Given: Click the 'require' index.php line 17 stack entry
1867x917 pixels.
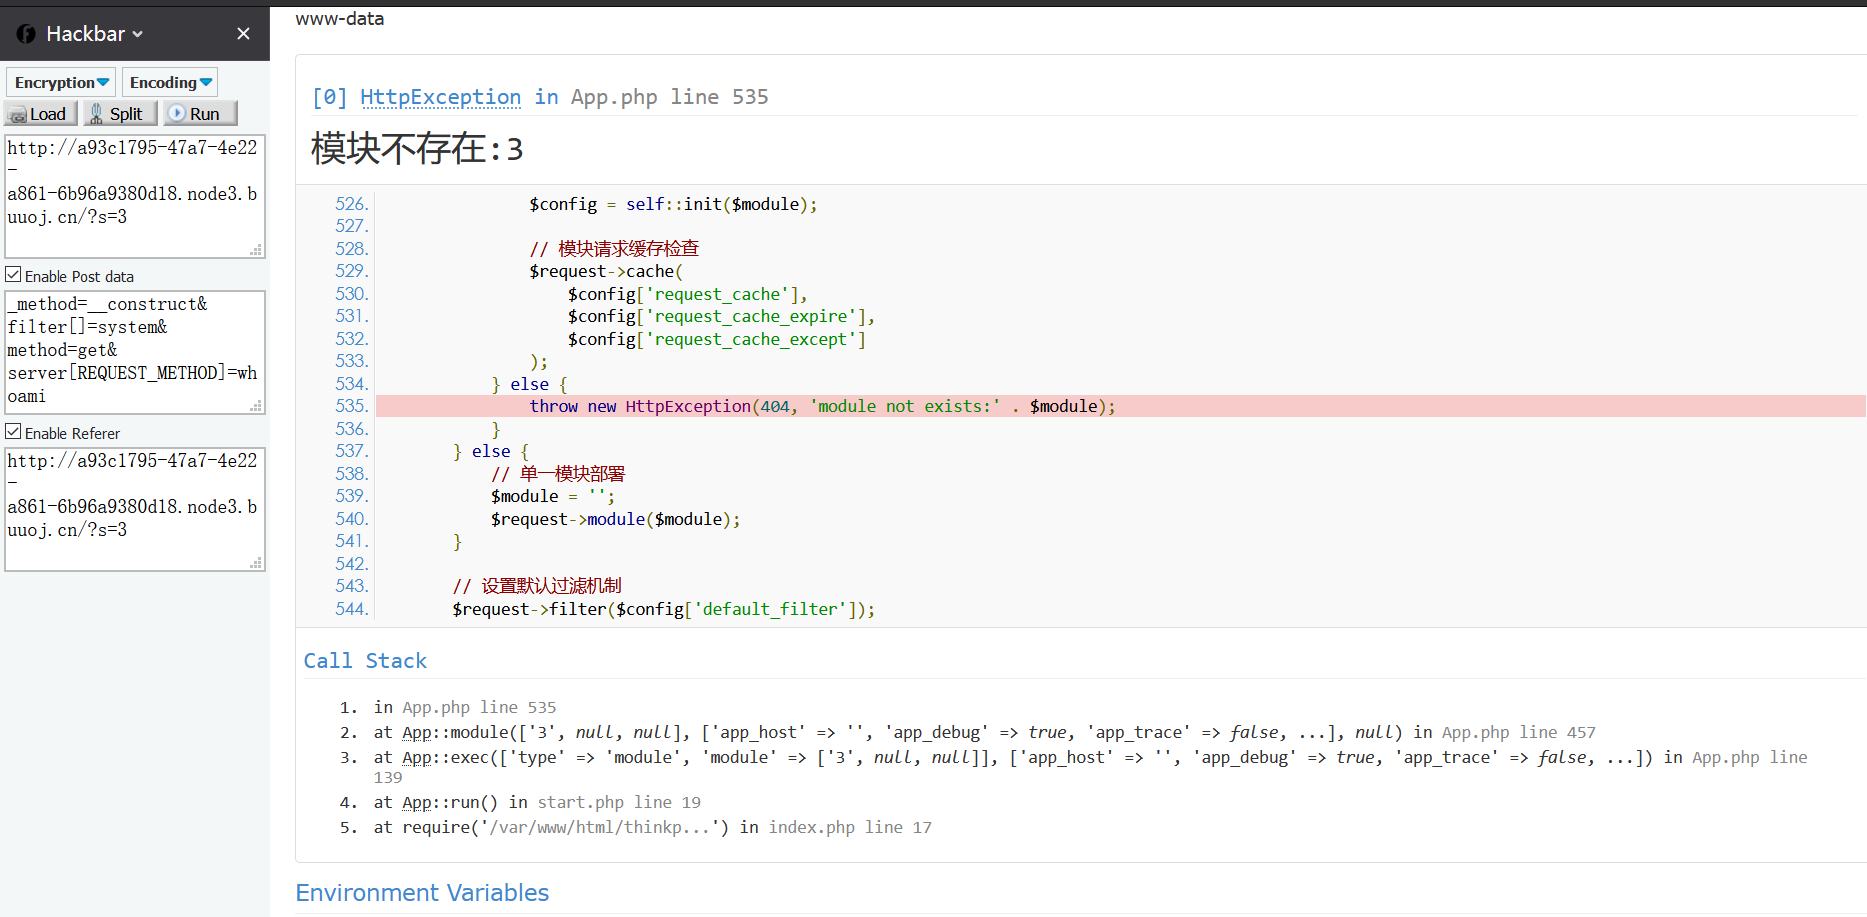Looking at the screenshot, I should tap(653, 827).
